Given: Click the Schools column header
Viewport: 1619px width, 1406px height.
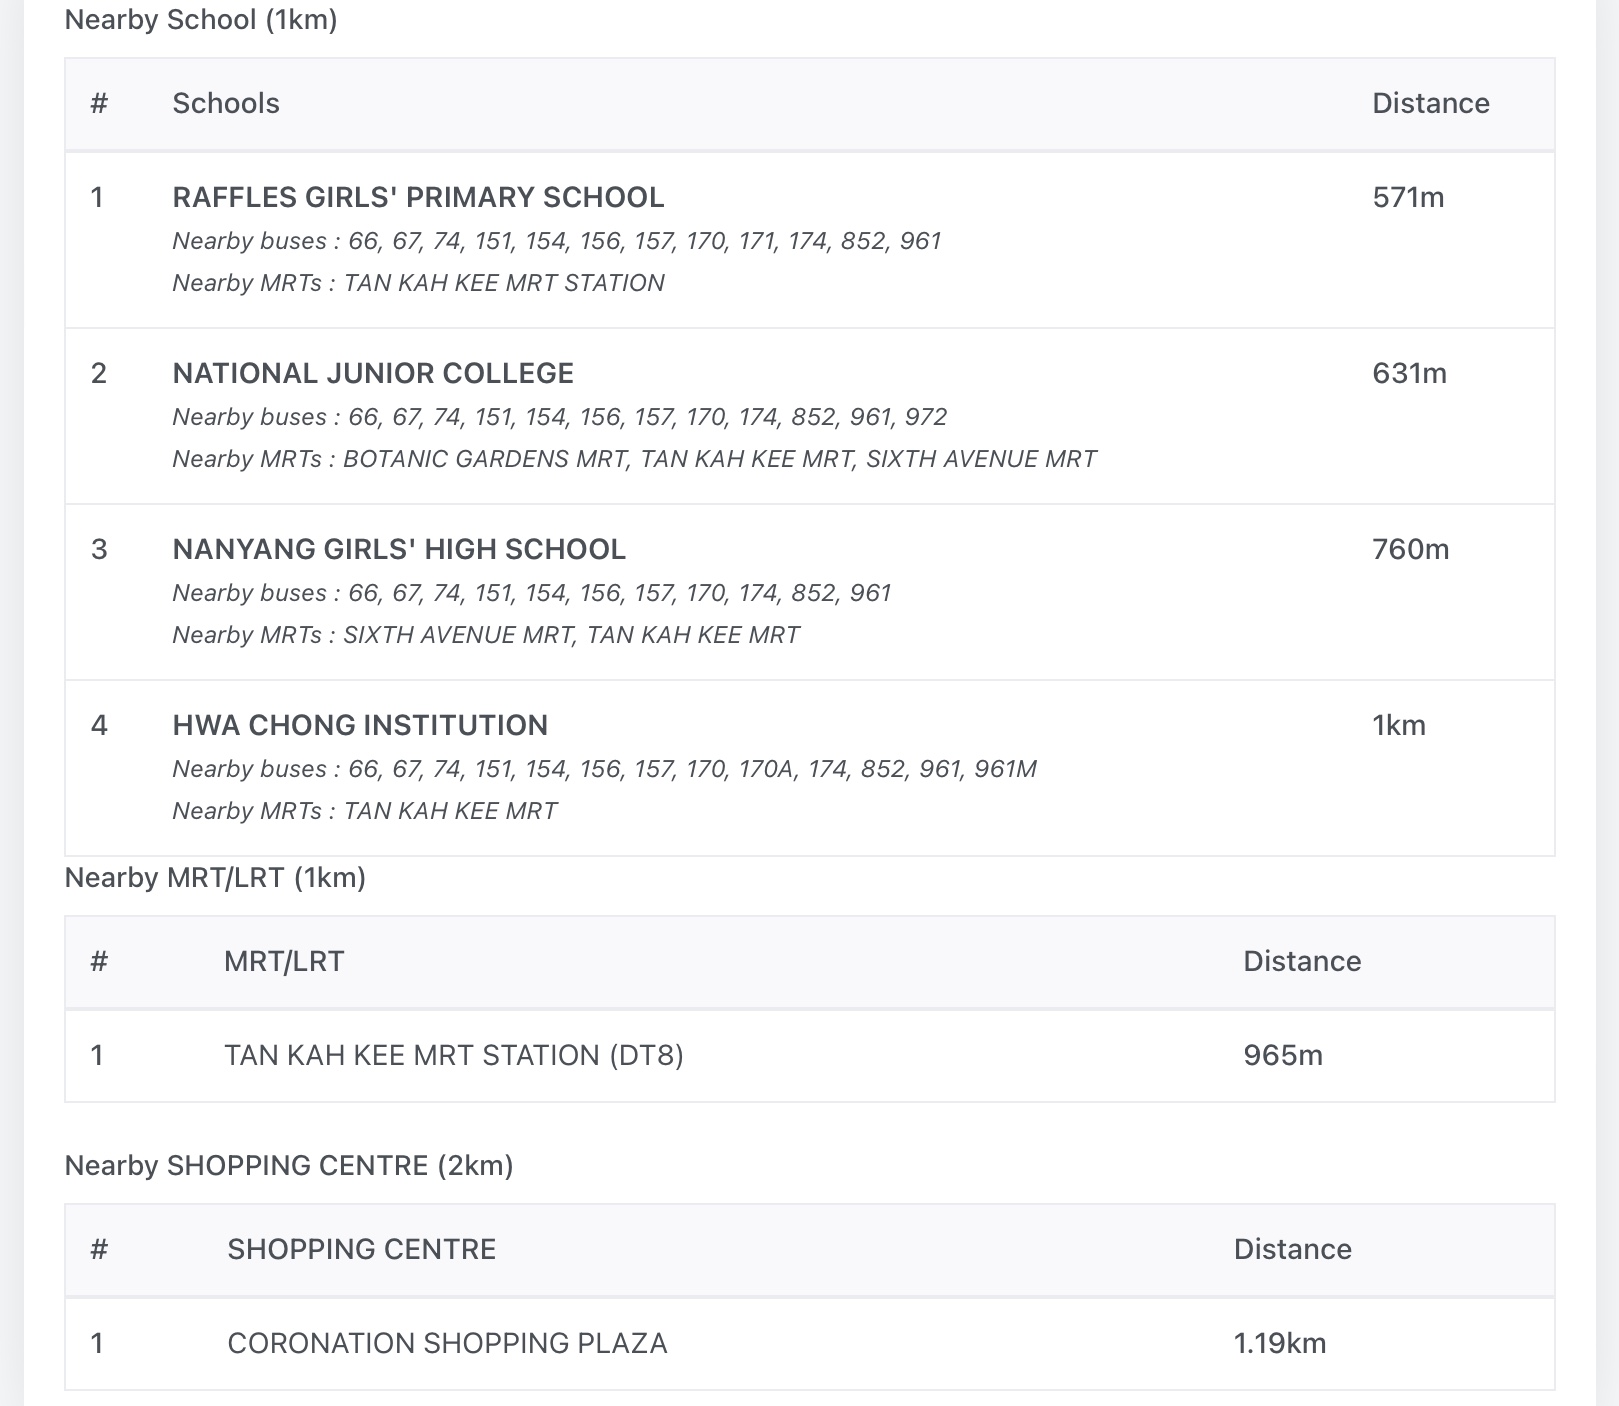Looking at the screenshot, I should (x=226, y=103).
